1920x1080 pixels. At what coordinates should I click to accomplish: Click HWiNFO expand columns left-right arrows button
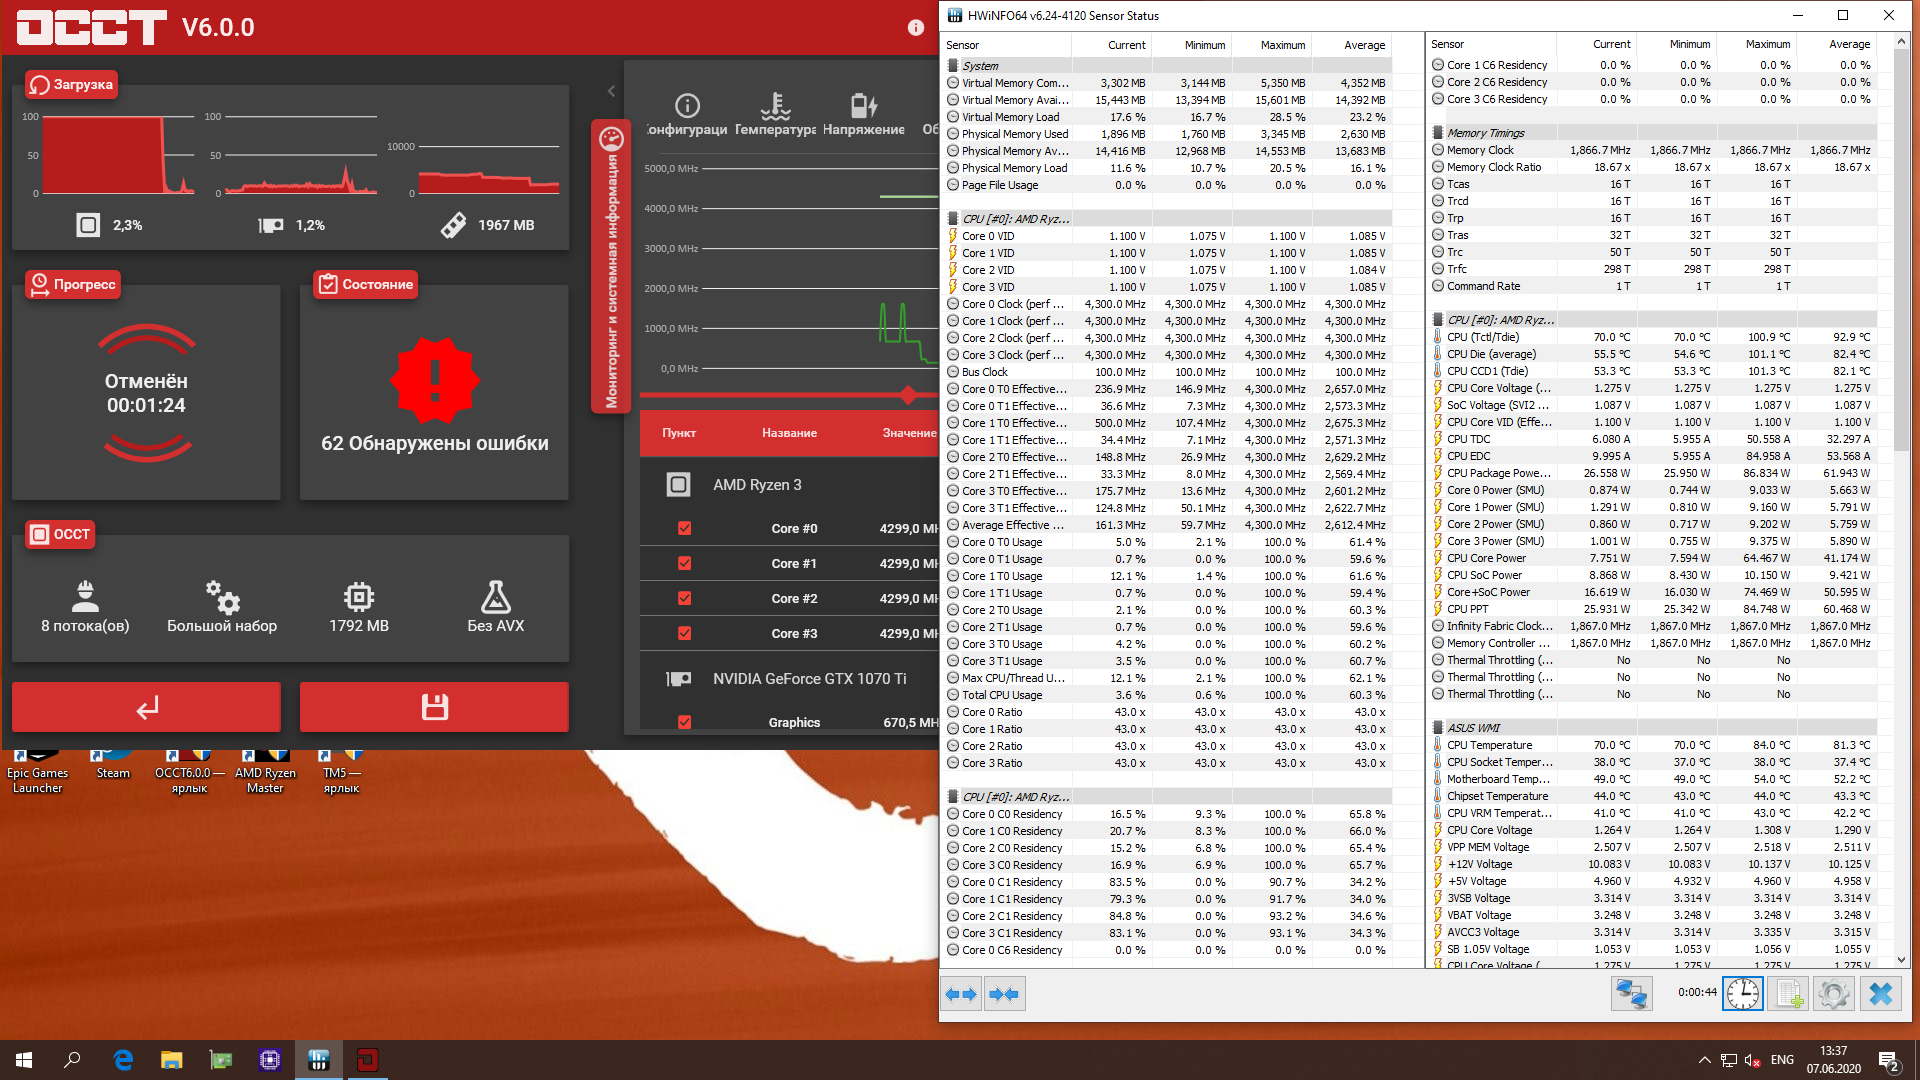coord(962,993)
